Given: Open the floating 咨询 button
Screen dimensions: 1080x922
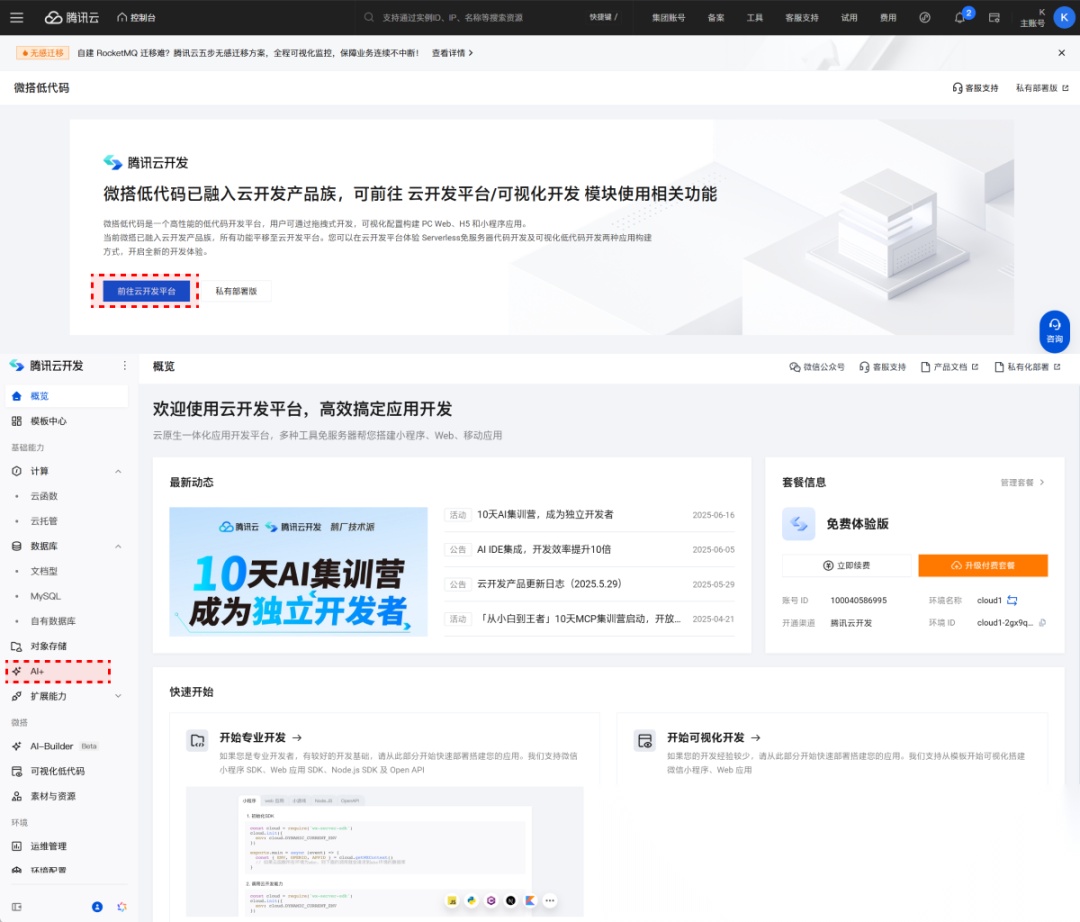Looking at the screenshot, I should [x=1055, y=331].
